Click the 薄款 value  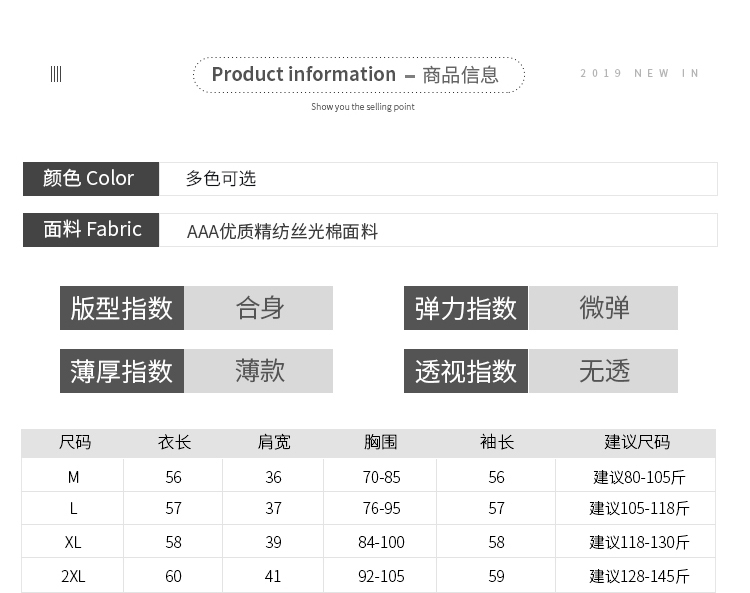[260, 371]
